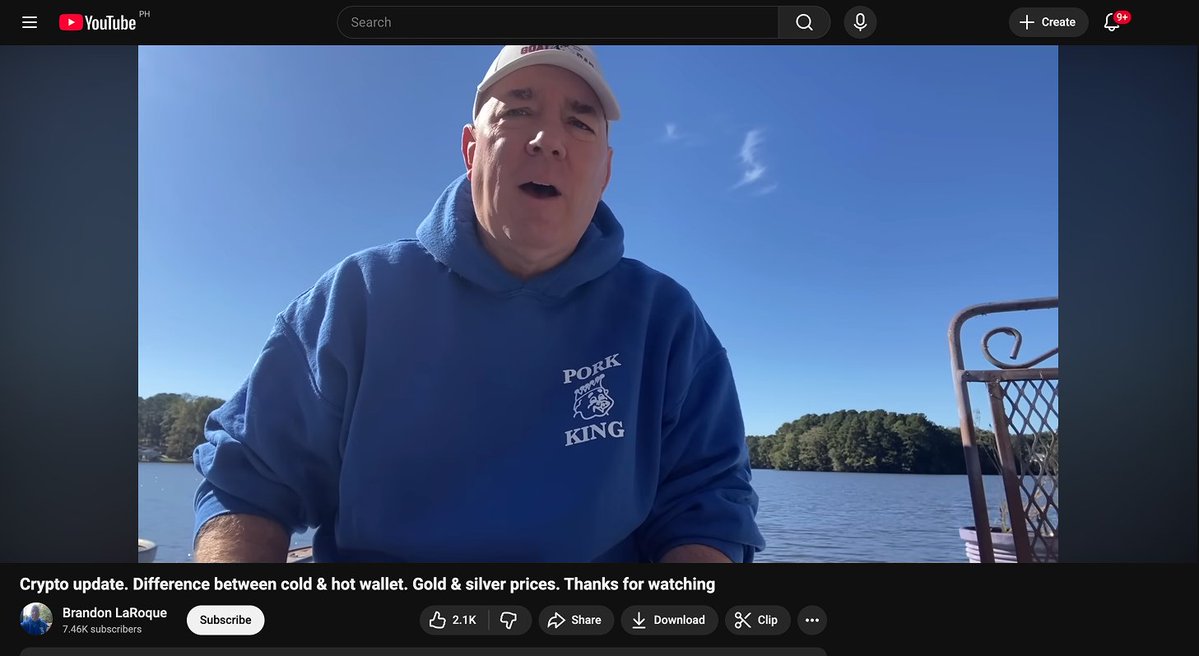Open more actions ellipsis menu
1199x656 pixels.
click(812, 620)
